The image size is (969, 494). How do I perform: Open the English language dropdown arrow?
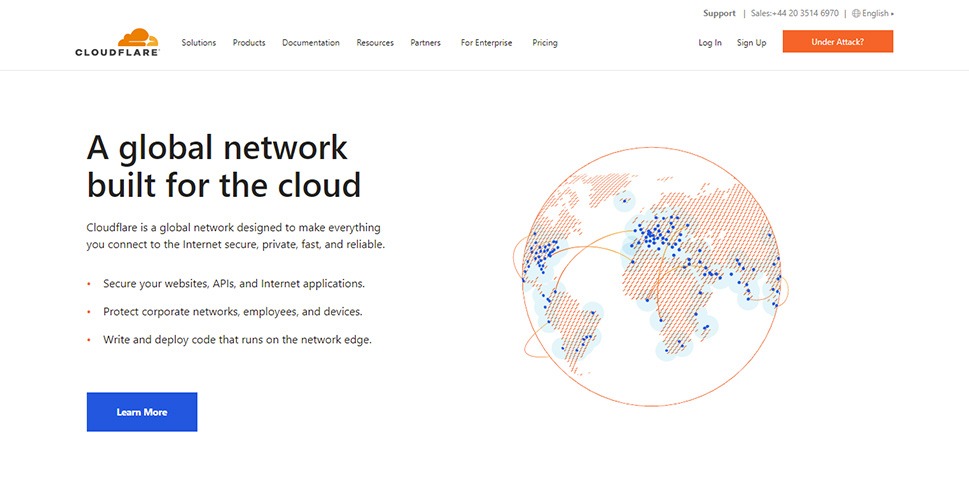(x=892, y=14)
